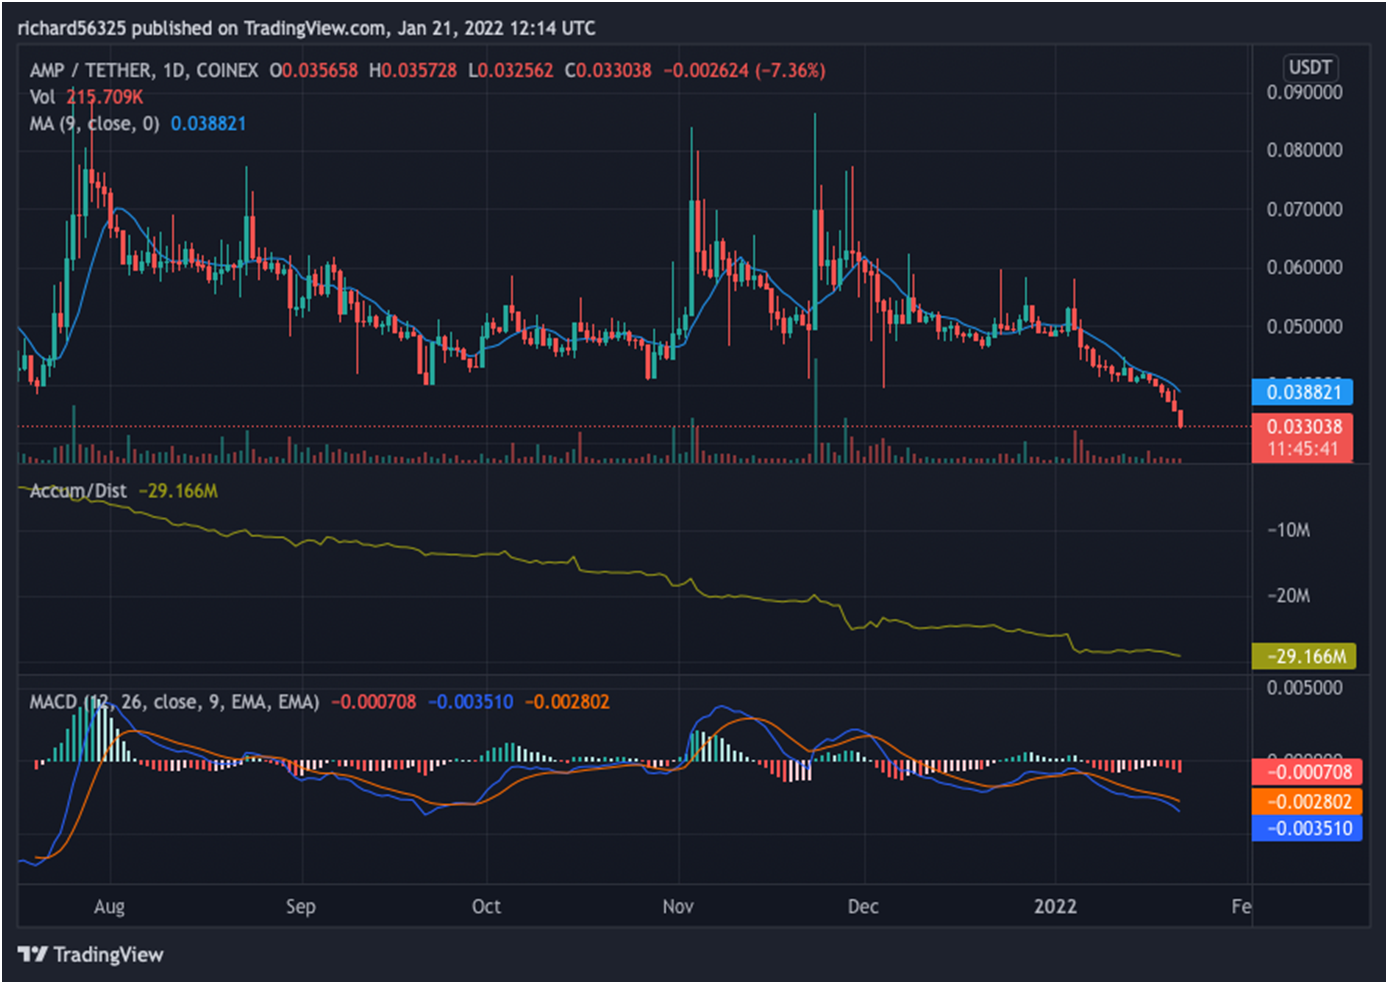Viewport: 1388px width, 984px height.
Task: Click the orange -0.002802 signal tag
Action: 1307,802
